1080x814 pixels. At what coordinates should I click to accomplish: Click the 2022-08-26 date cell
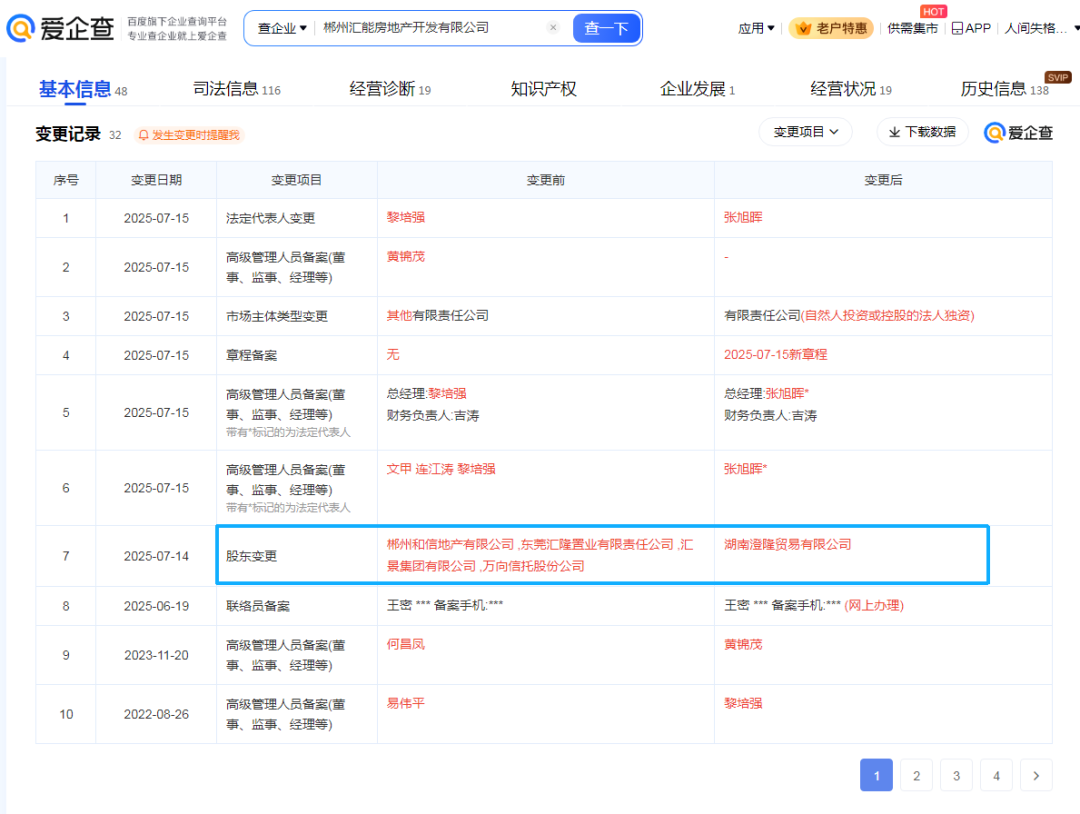[x=156, y=714]
